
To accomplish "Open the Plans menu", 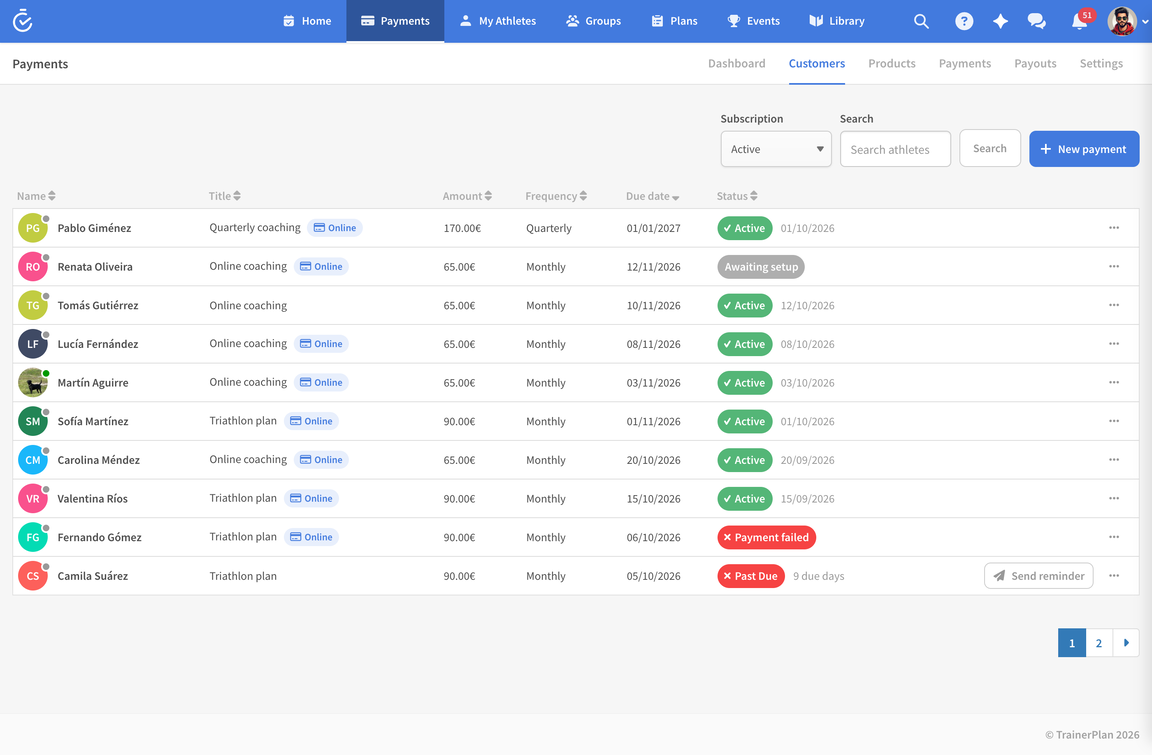I will (x=674, y=21).
